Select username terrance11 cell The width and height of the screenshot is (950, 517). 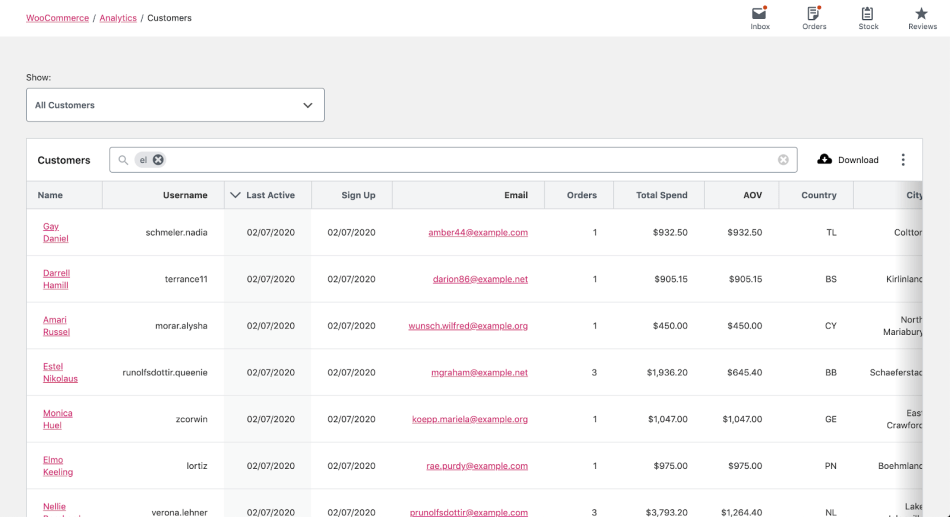point(186,279)
